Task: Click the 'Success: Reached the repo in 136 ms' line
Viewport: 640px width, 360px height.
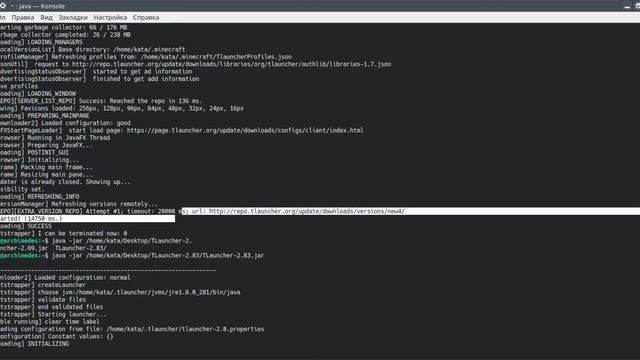Action: pyautogui.click(x=101, y=101)
